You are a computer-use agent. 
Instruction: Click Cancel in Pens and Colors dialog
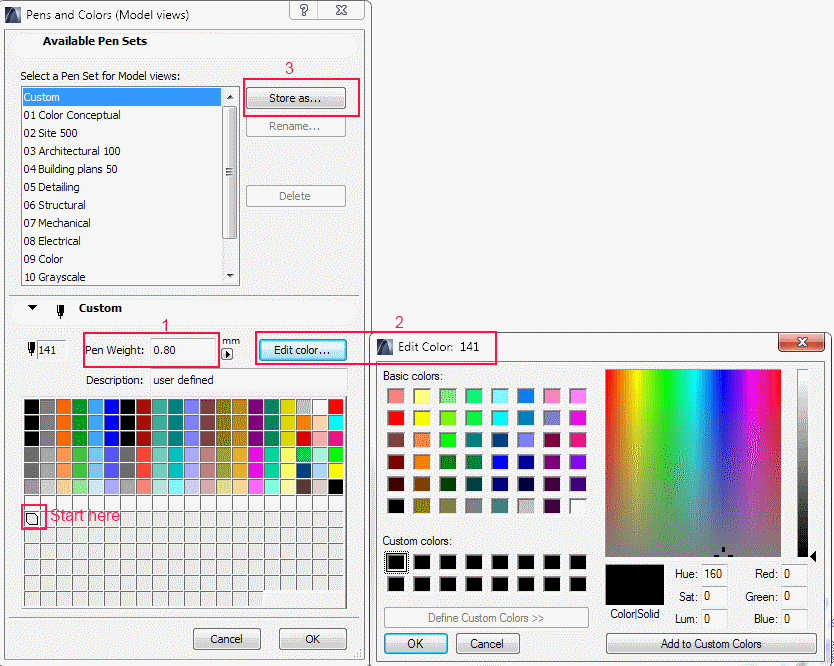click(x=227, y=639)
